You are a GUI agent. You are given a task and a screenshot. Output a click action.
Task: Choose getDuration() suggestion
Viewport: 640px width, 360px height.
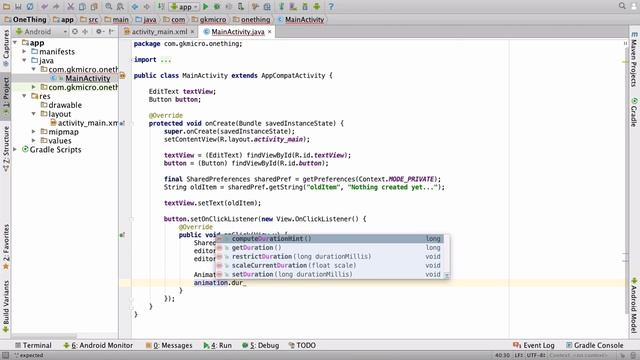click(x=330, y=248)
